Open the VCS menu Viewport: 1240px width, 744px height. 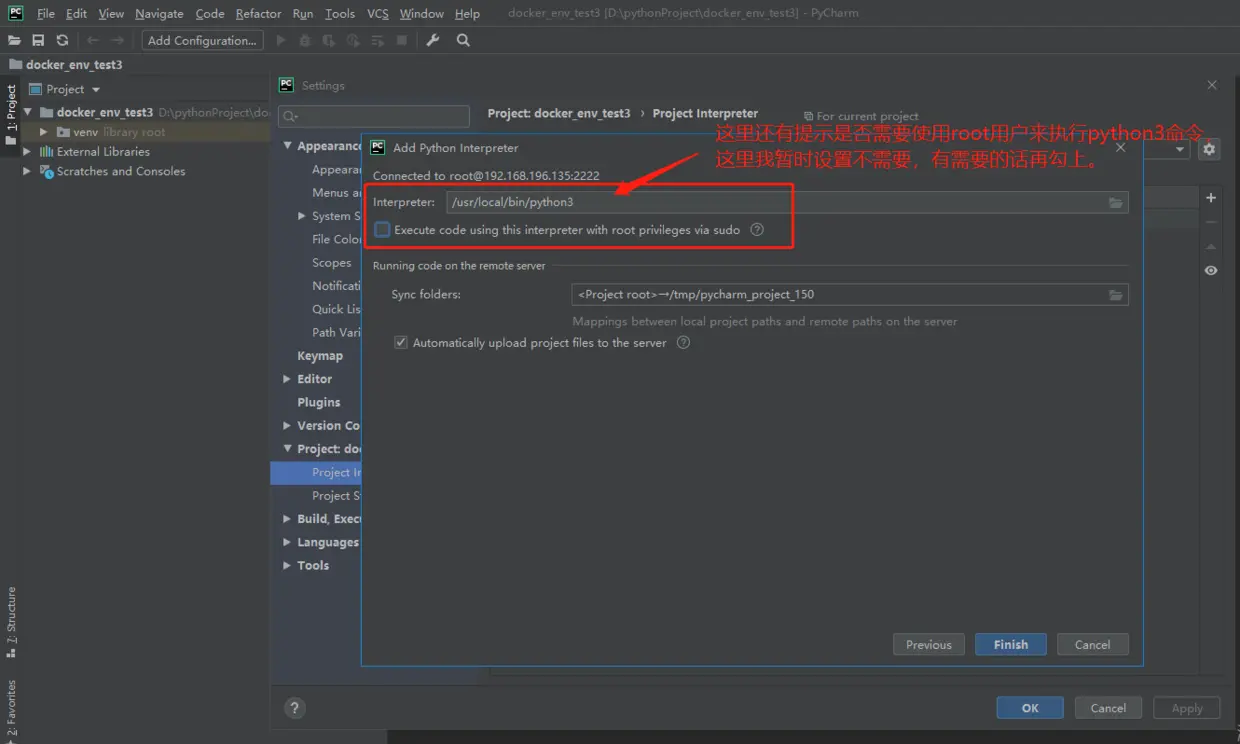[x=378, y=14]
